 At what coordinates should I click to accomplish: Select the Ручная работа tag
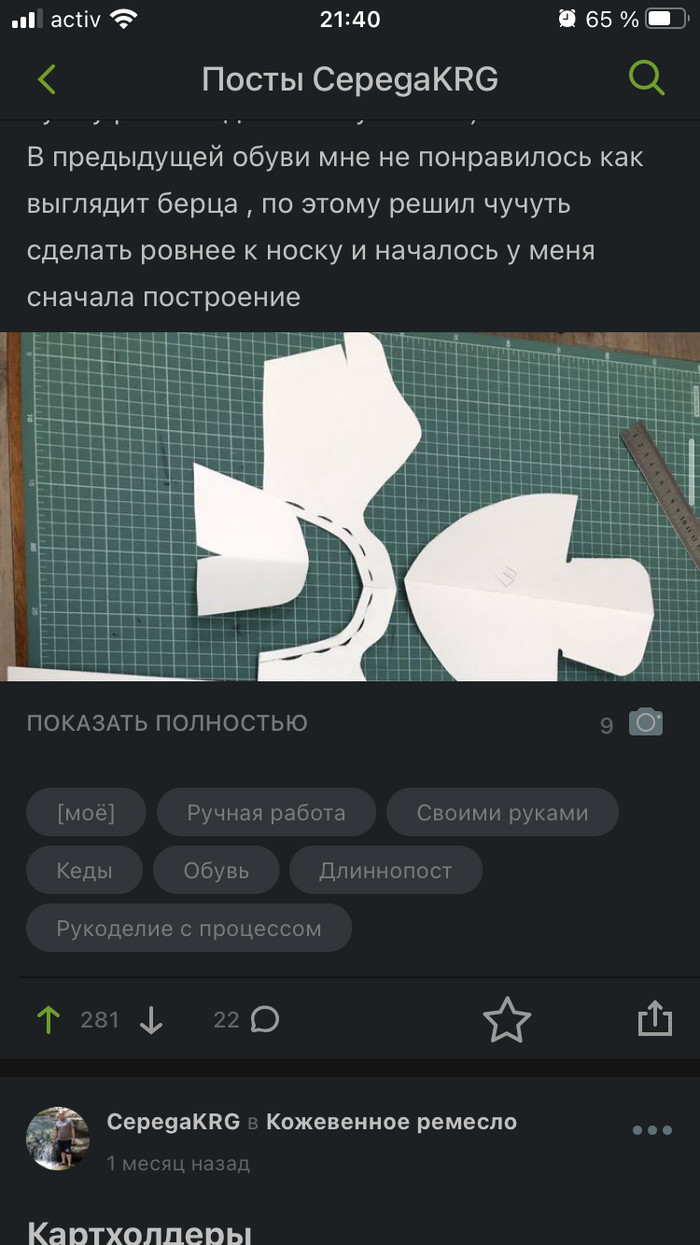click(266, 813)
